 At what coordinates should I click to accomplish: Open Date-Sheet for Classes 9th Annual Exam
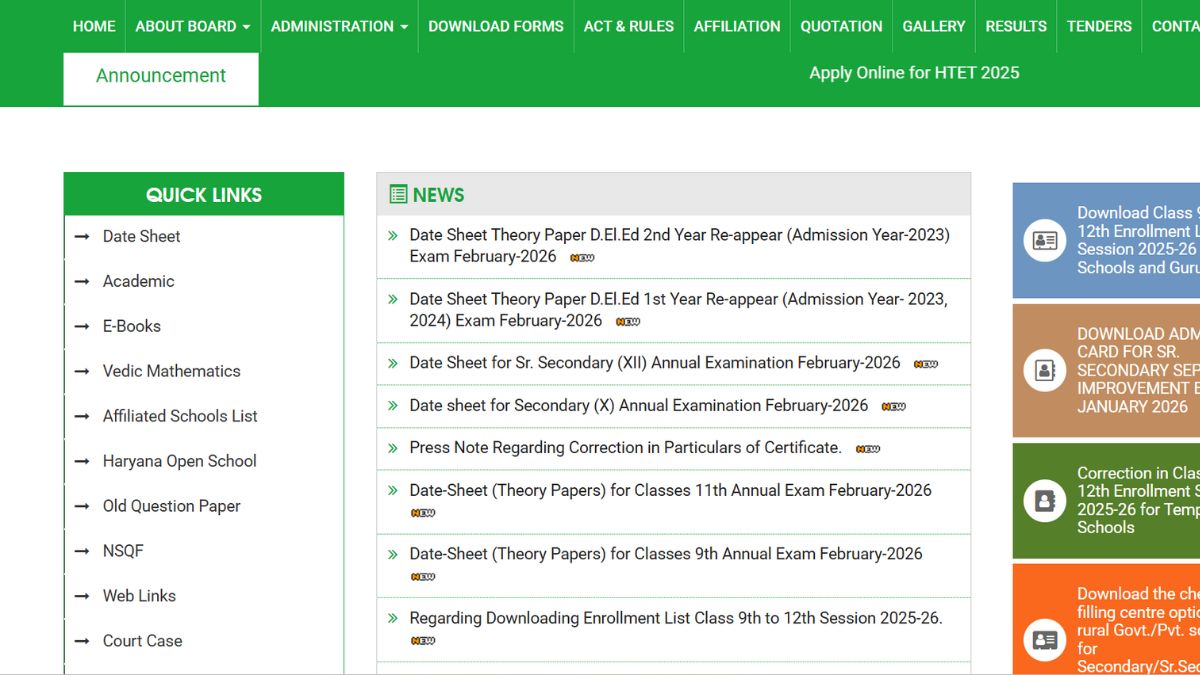[x=666, y=554]
